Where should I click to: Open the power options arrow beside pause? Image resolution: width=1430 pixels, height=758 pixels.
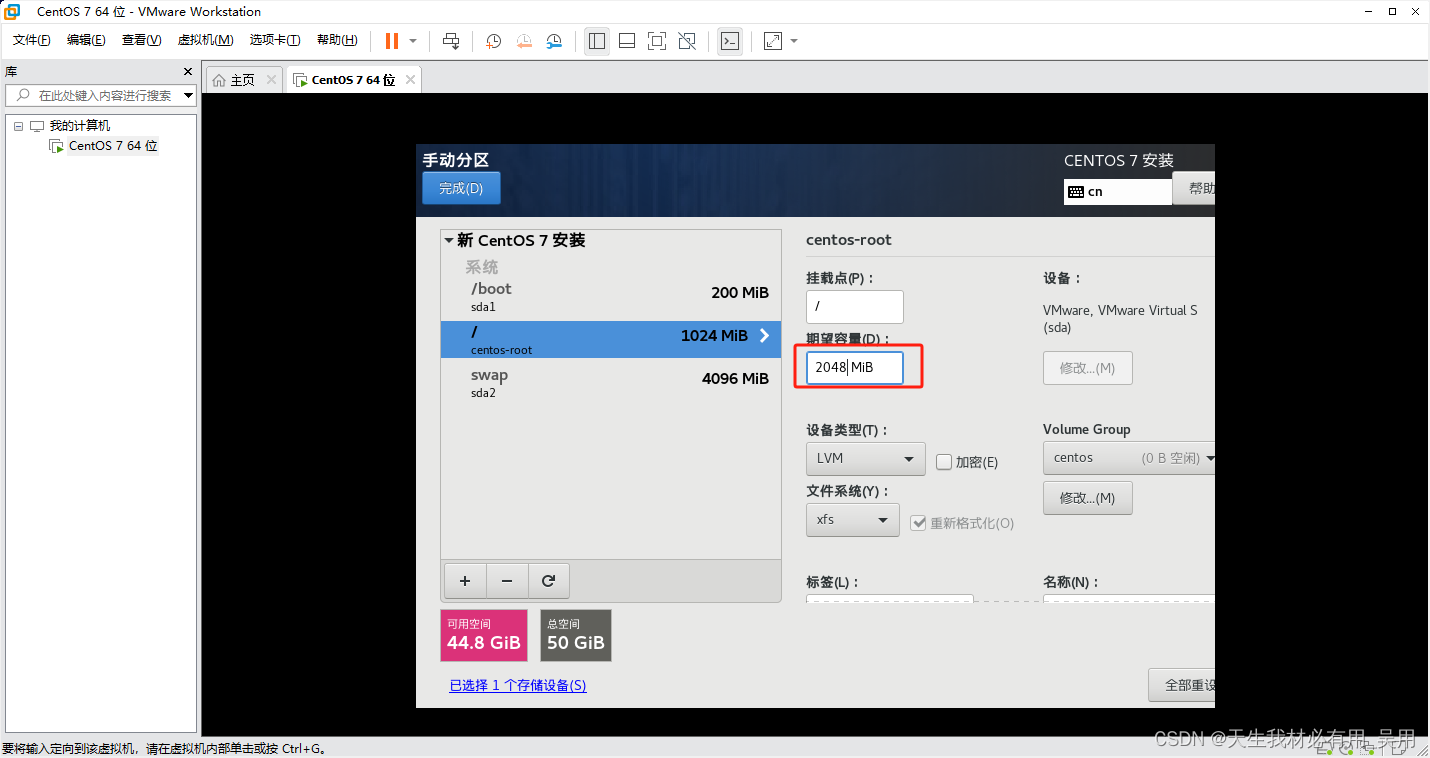(x=413, y=41)
